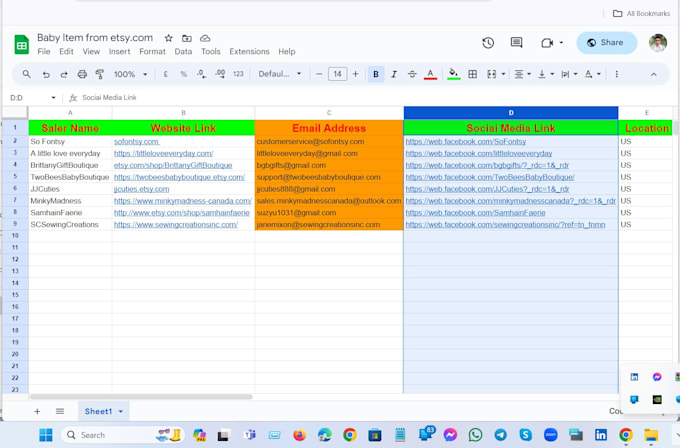Decrease the font size
The image size is (680, 448).
319,74
